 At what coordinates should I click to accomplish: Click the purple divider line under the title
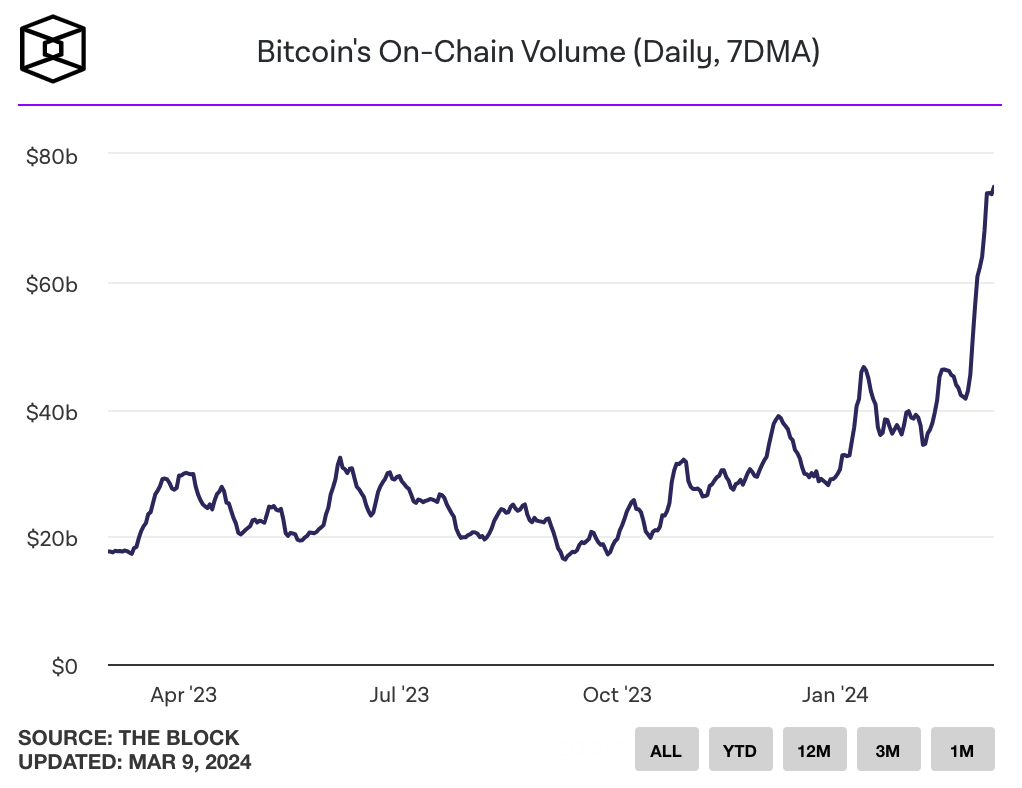(x=510, y=104)
